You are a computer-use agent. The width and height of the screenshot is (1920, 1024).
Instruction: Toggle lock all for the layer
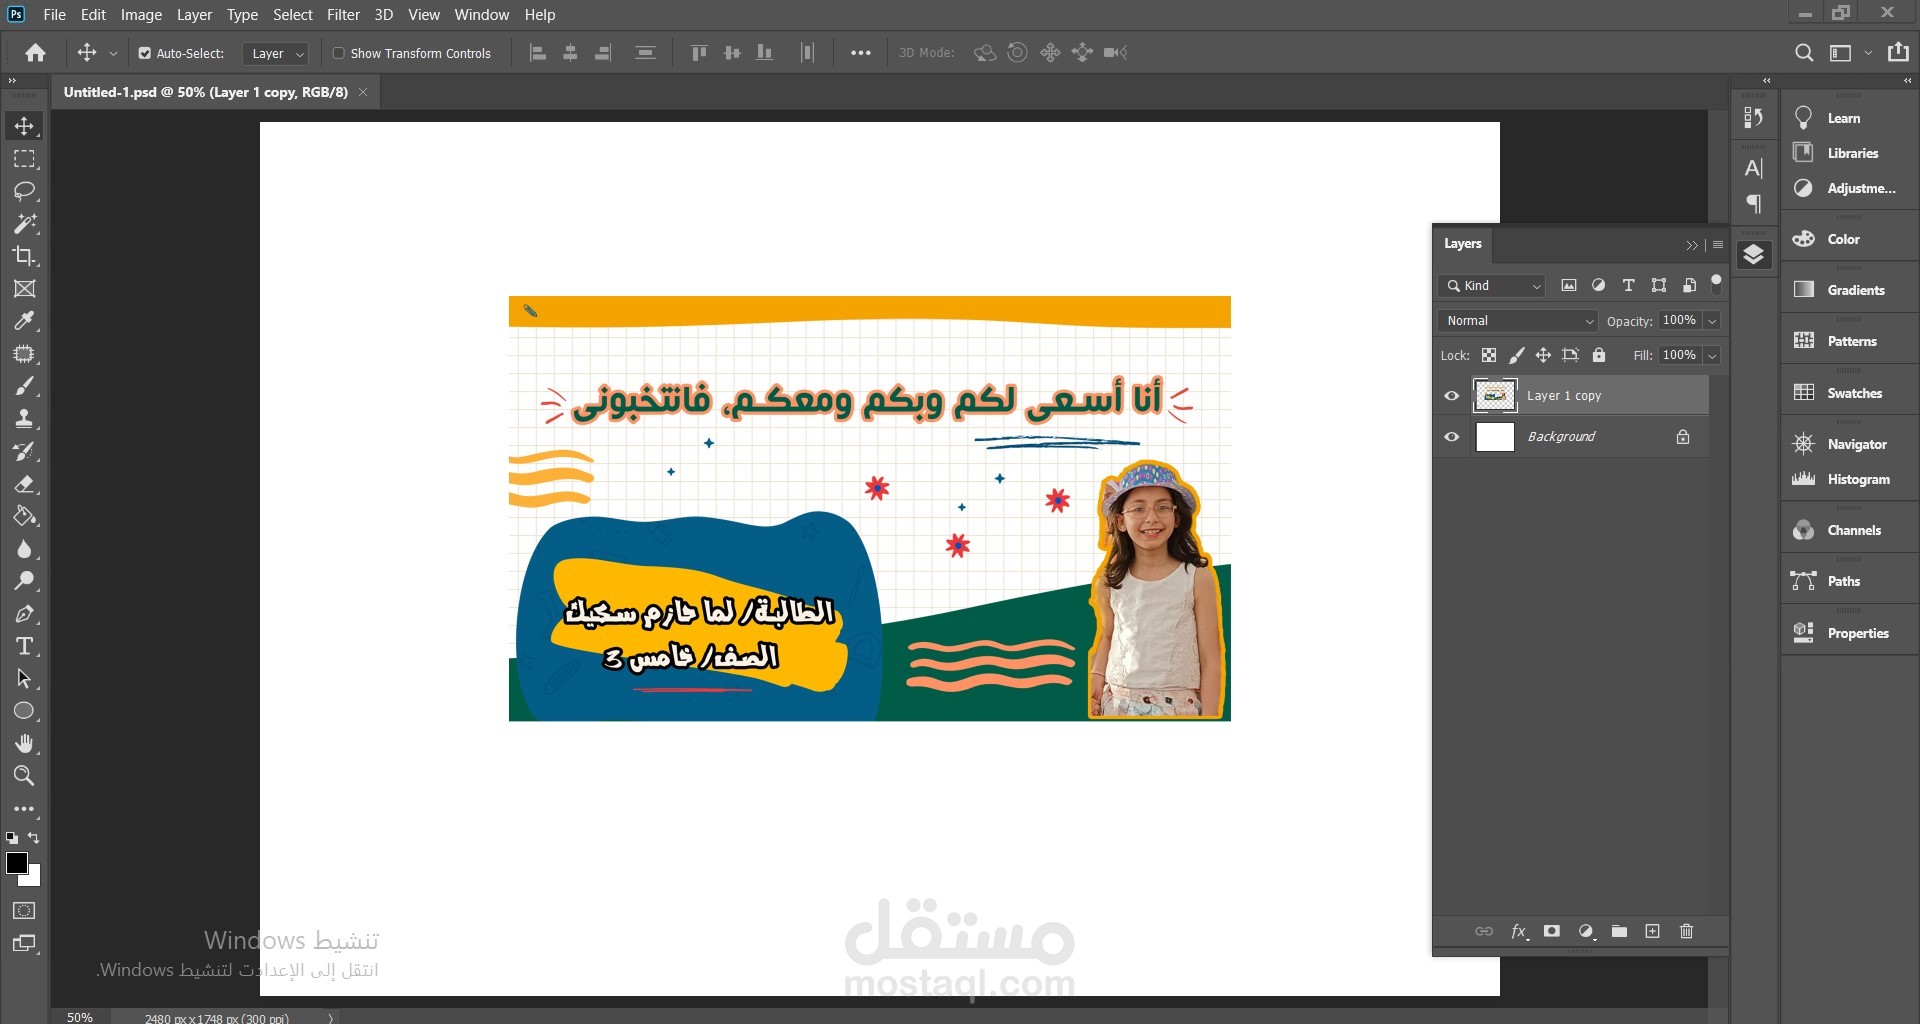click(1599, 355)
